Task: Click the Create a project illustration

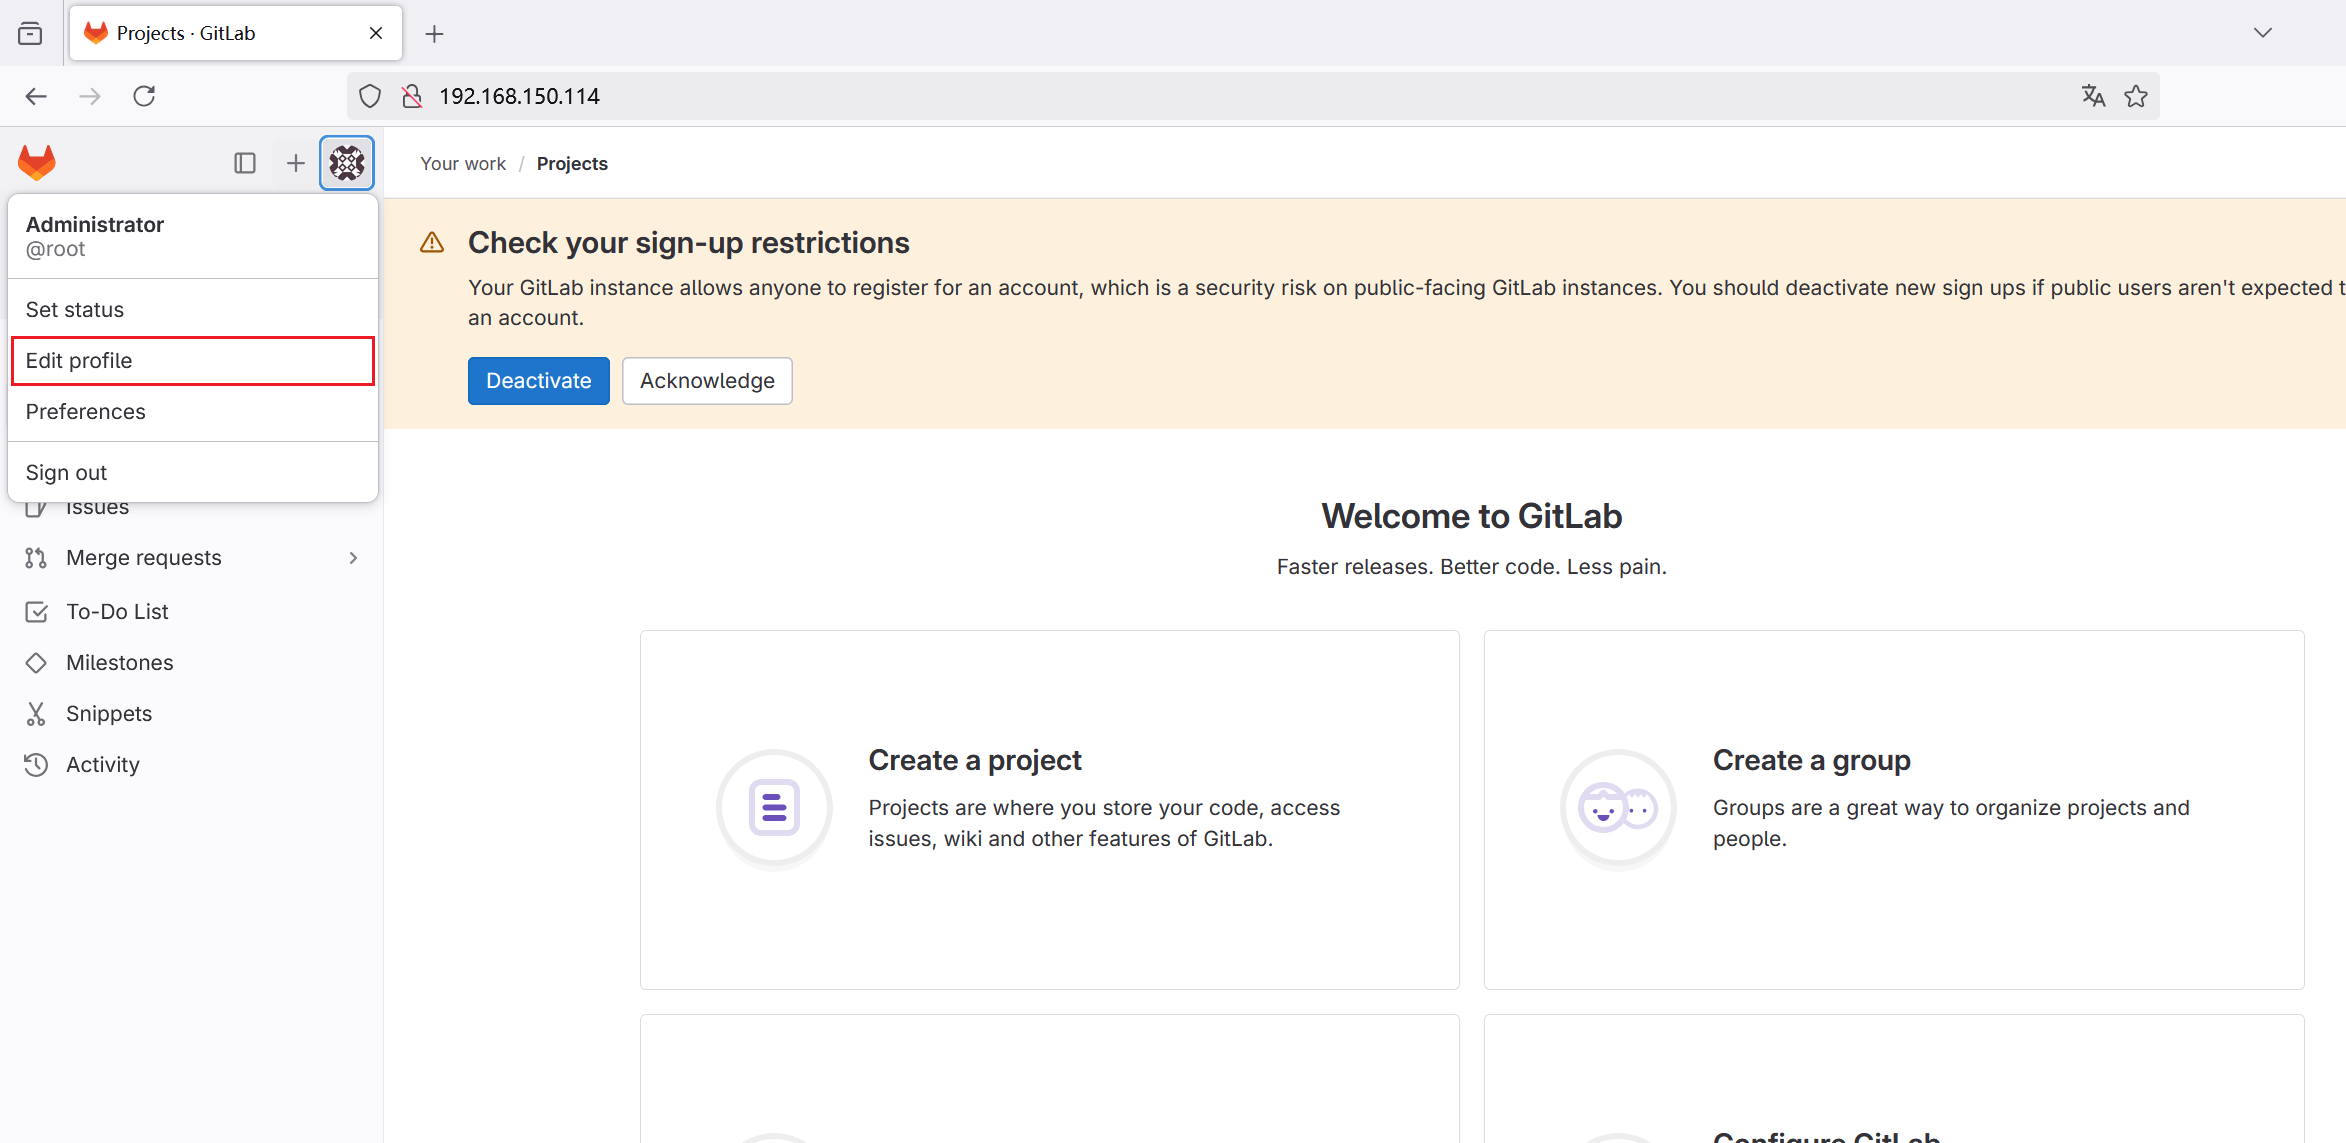Action: point(774,808)
